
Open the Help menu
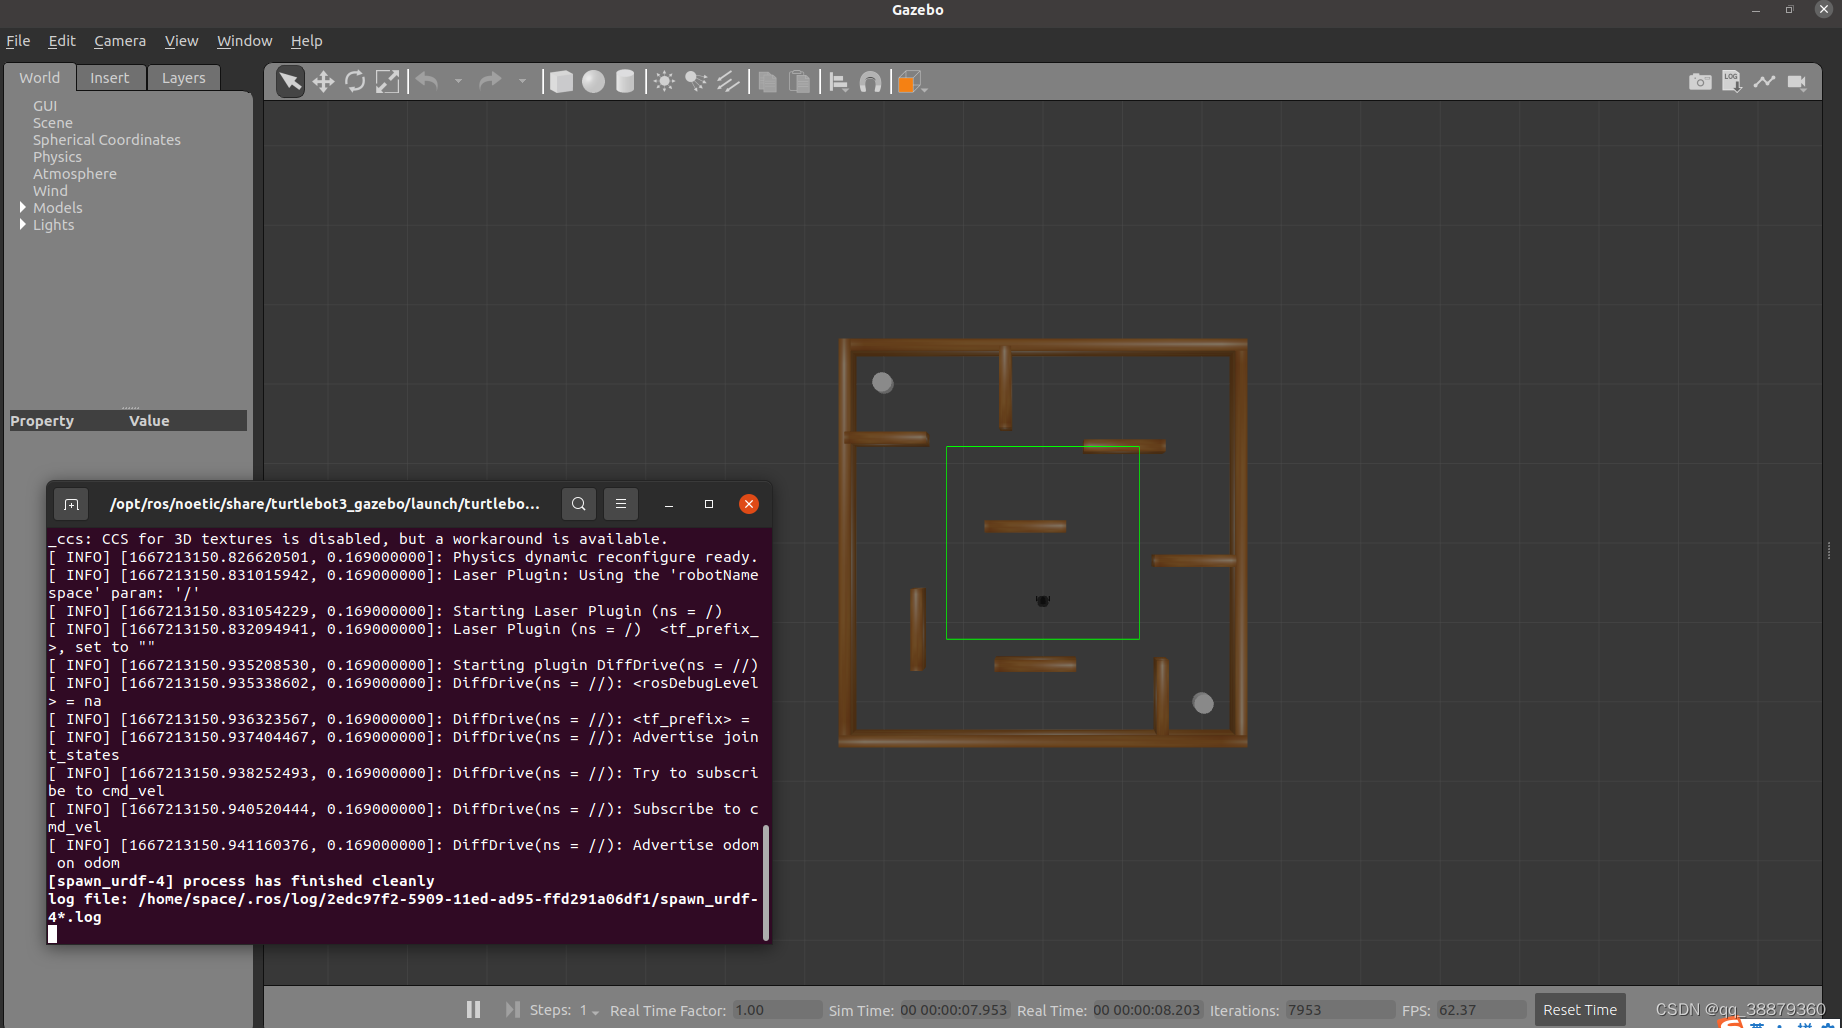click(306, 41)
